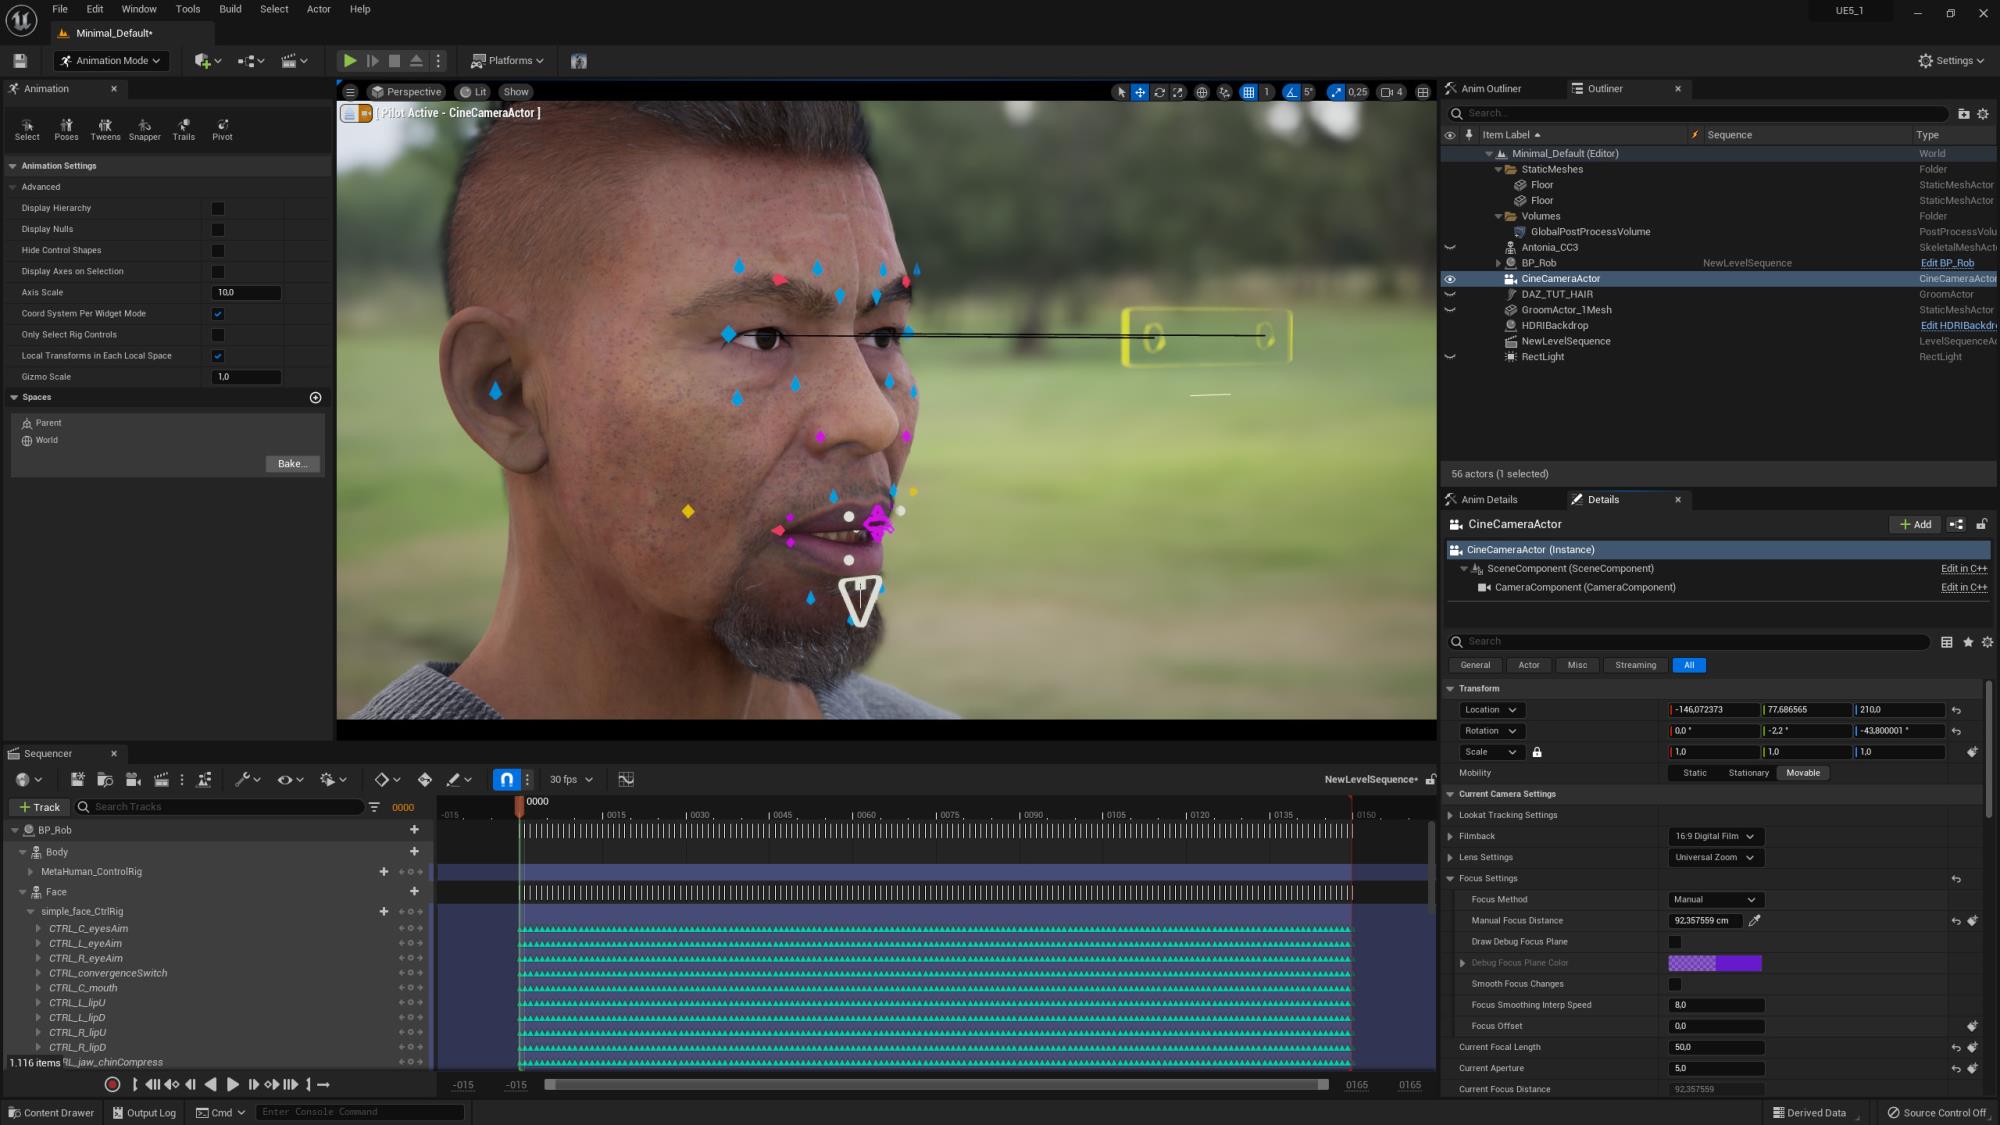Toggle the viewport rotate gizmo mode

pos(1159,92)
